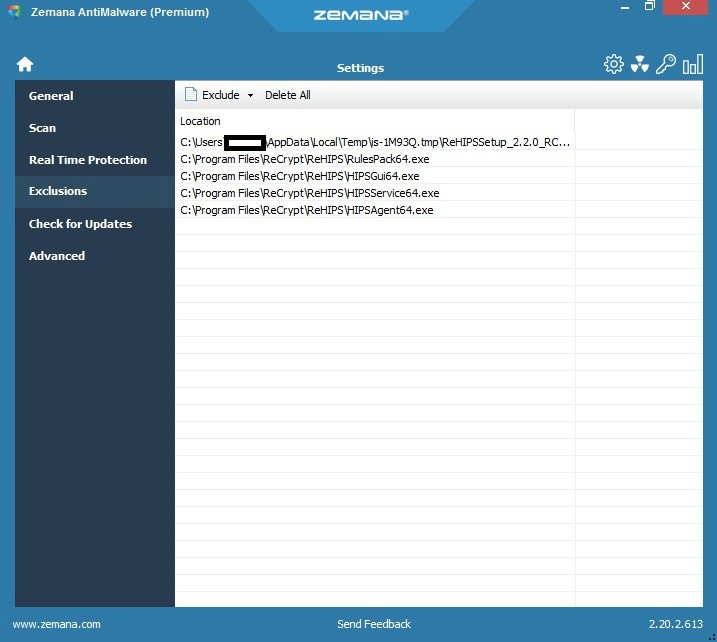Restore down the Zemana window
This screenshot has height=642, width=717.
point(649,6)
